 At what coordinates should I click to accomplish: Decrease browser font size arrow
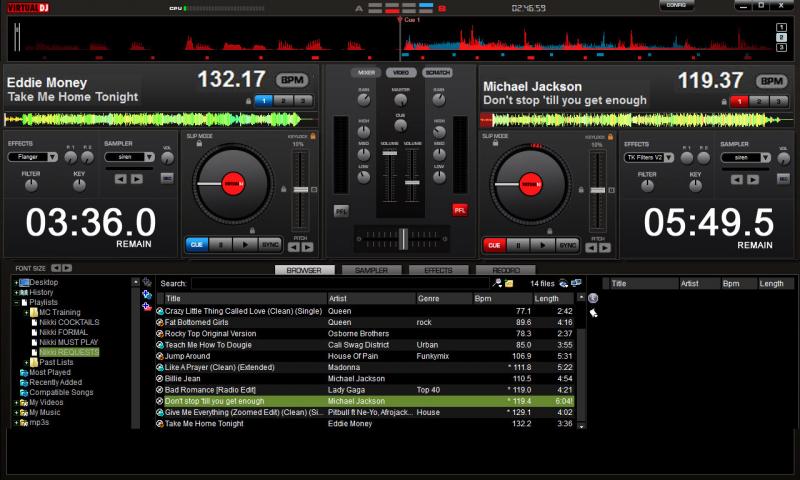click(56, 268)
